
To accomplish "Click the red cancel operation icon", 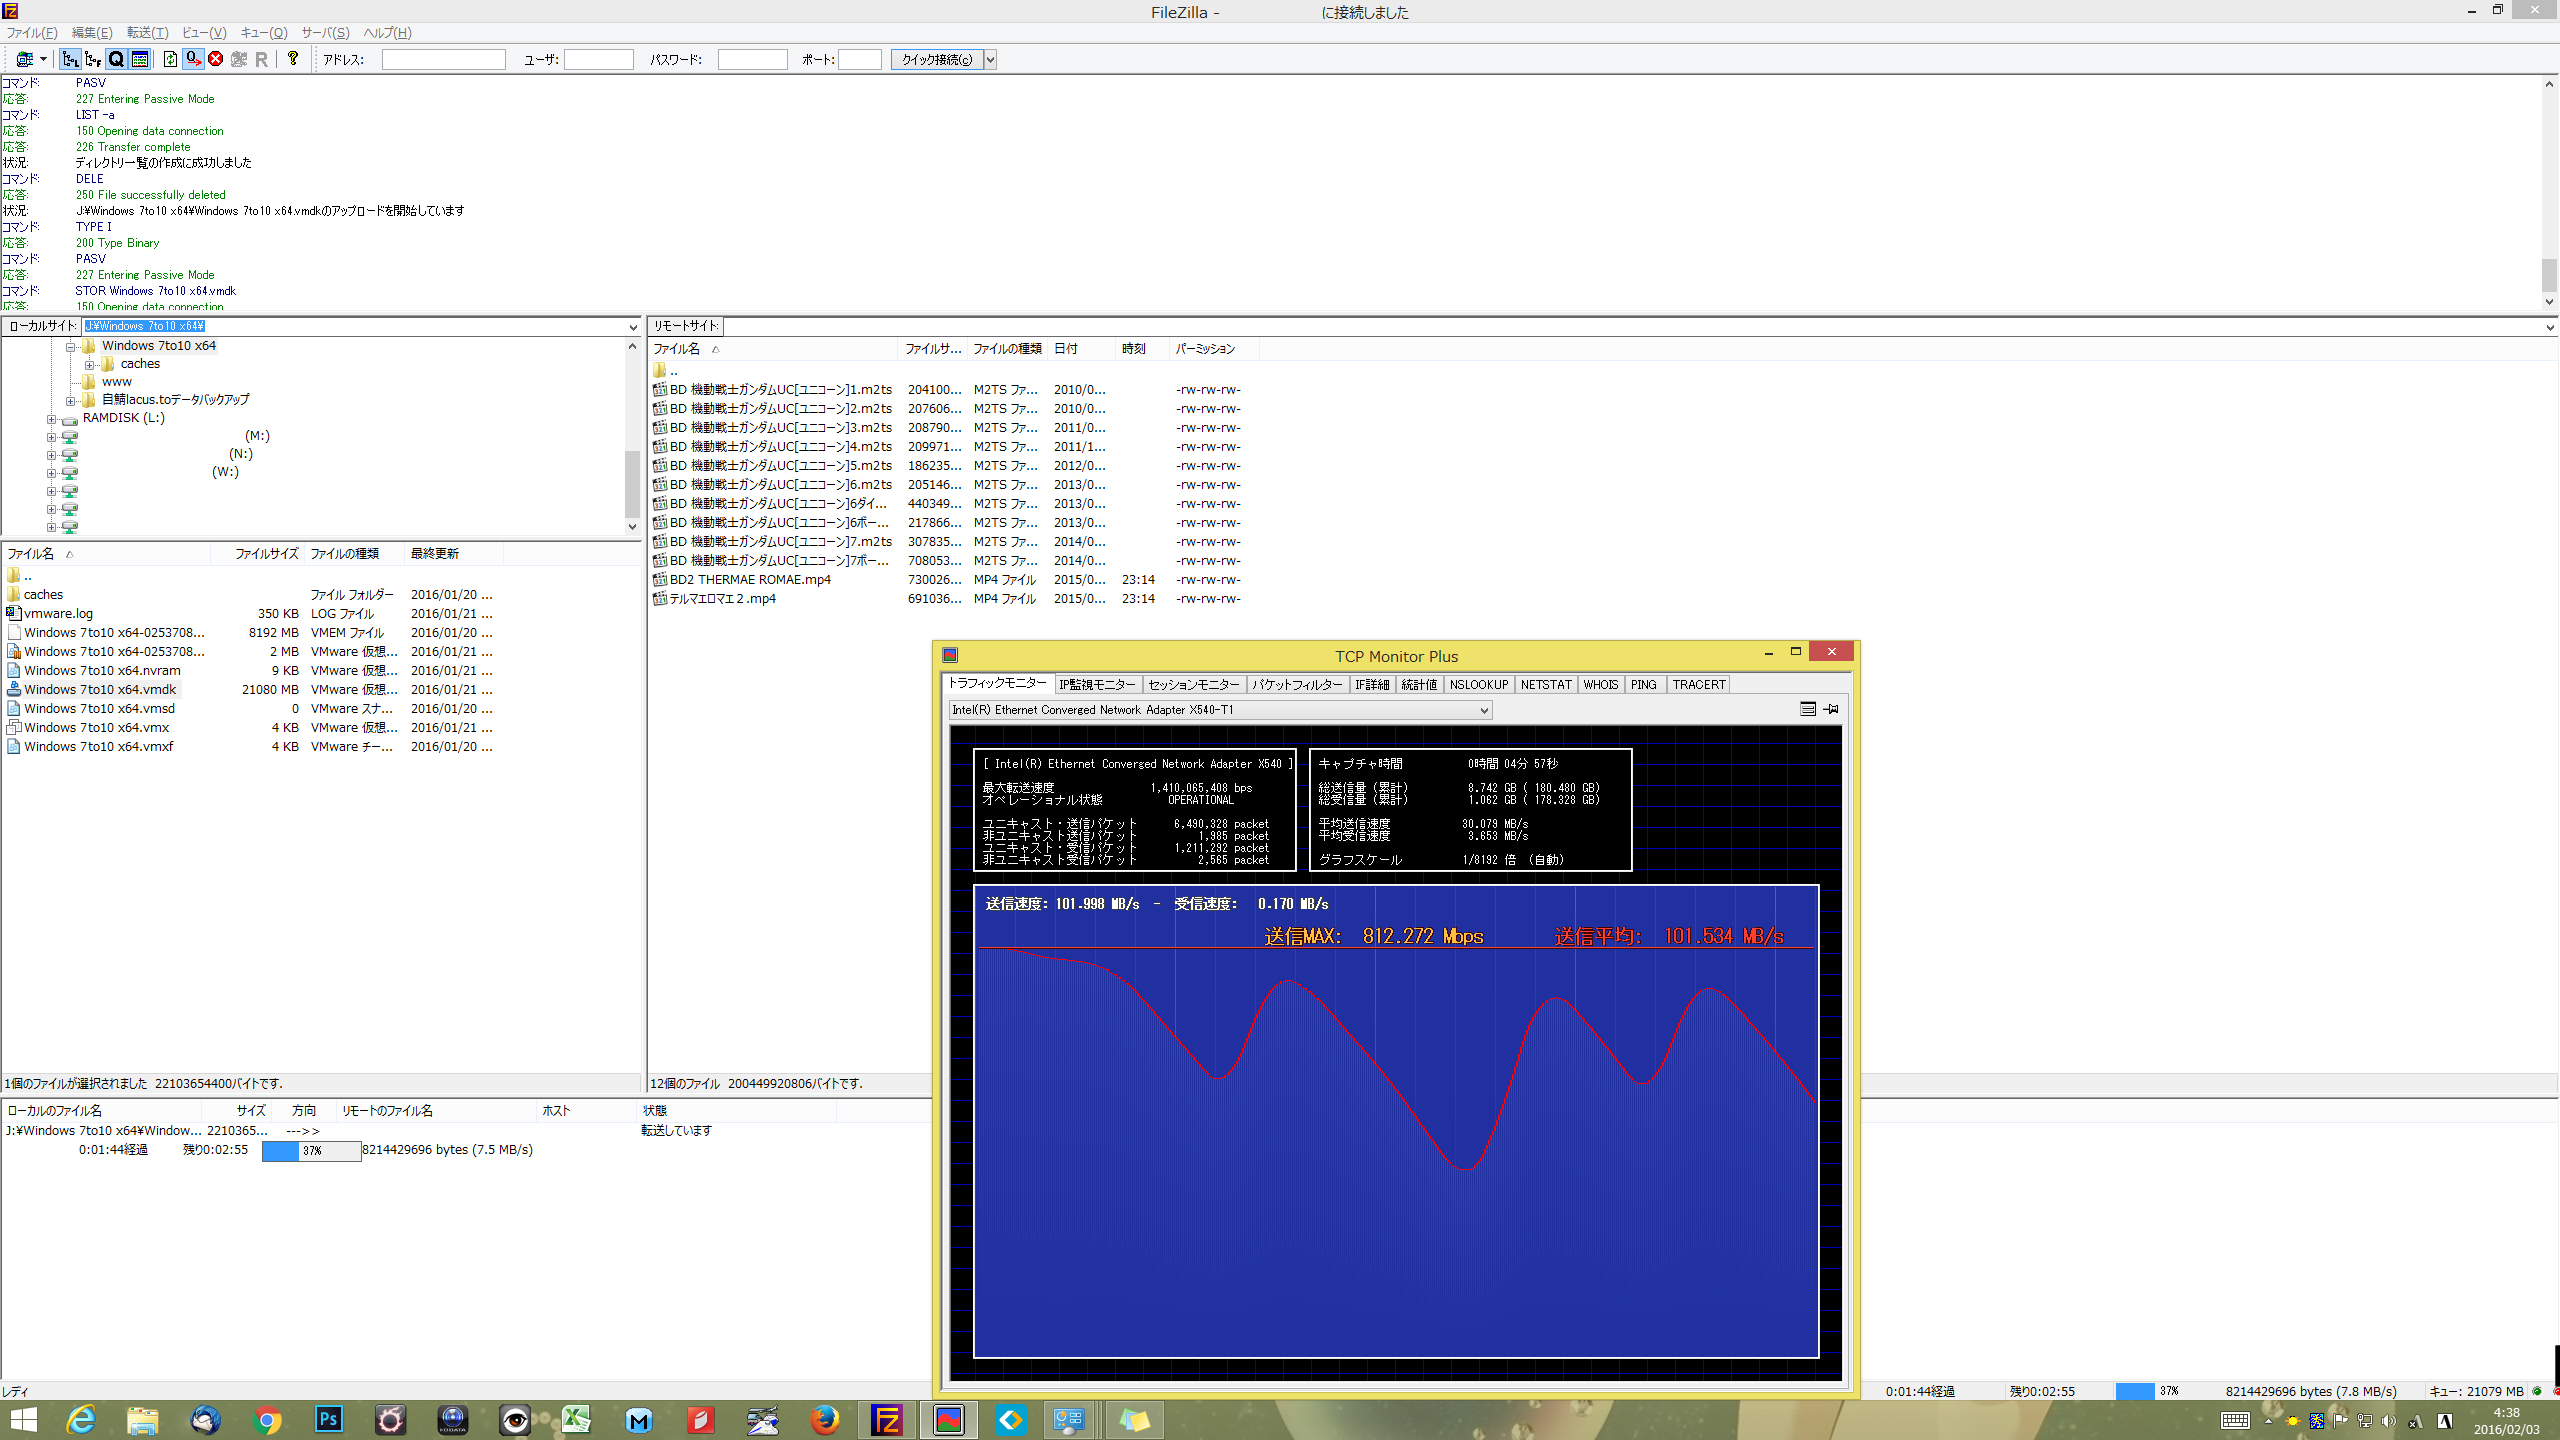I will (x=215, y=60).
